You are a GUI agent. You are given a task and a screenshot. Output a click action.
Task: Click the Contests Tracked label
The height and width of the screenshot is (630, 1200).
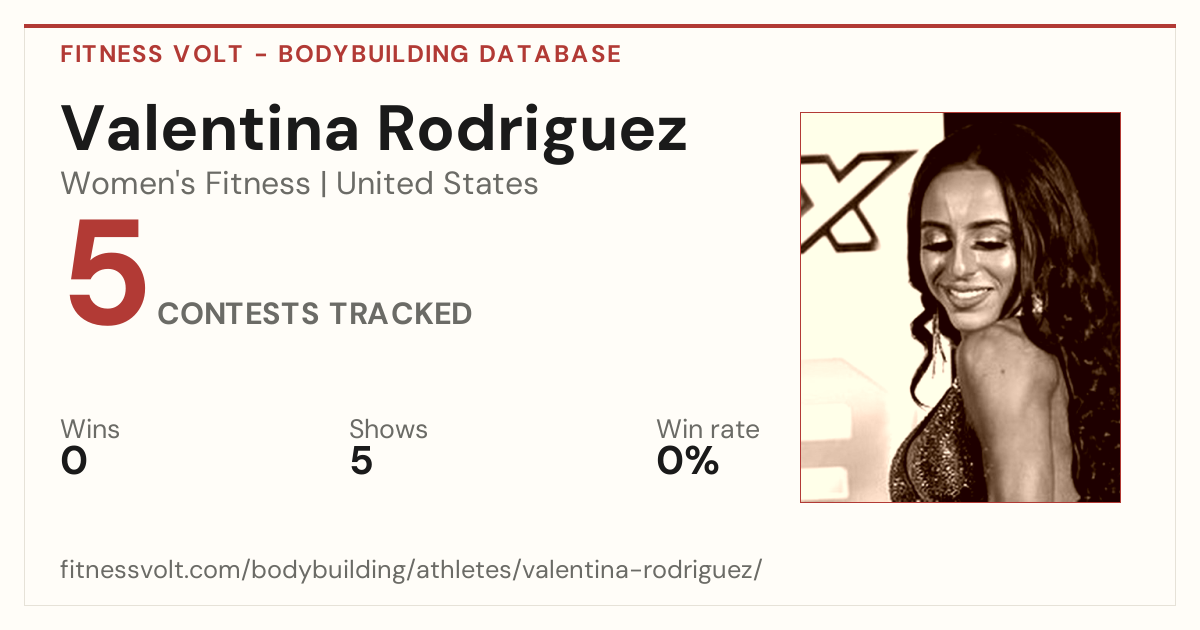[x=315, y=314]
